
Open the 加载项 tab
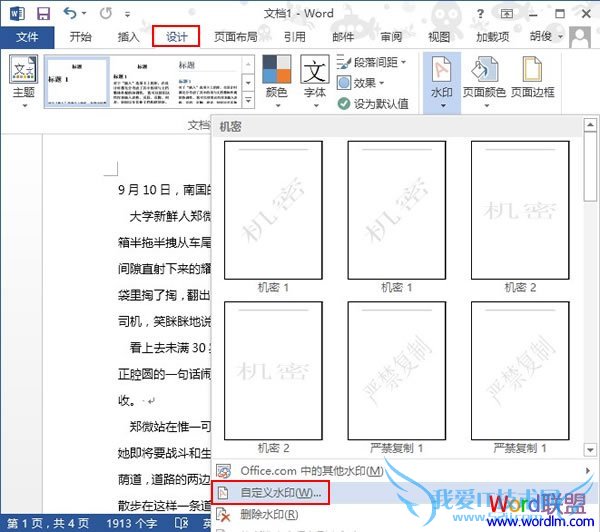(492, 37)
